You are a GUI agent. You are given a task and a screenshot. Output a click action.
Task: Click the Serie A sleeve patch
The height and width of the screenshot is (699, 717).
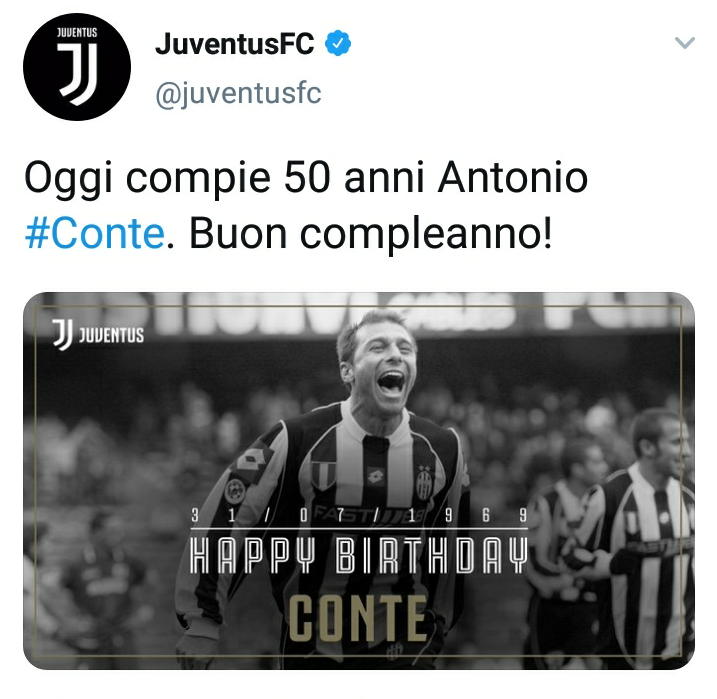click(x=234, y=491)
